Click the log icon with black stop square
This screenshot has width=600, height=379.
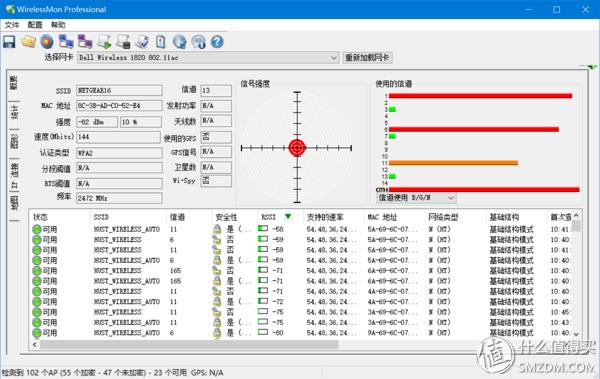pos(123,42)
